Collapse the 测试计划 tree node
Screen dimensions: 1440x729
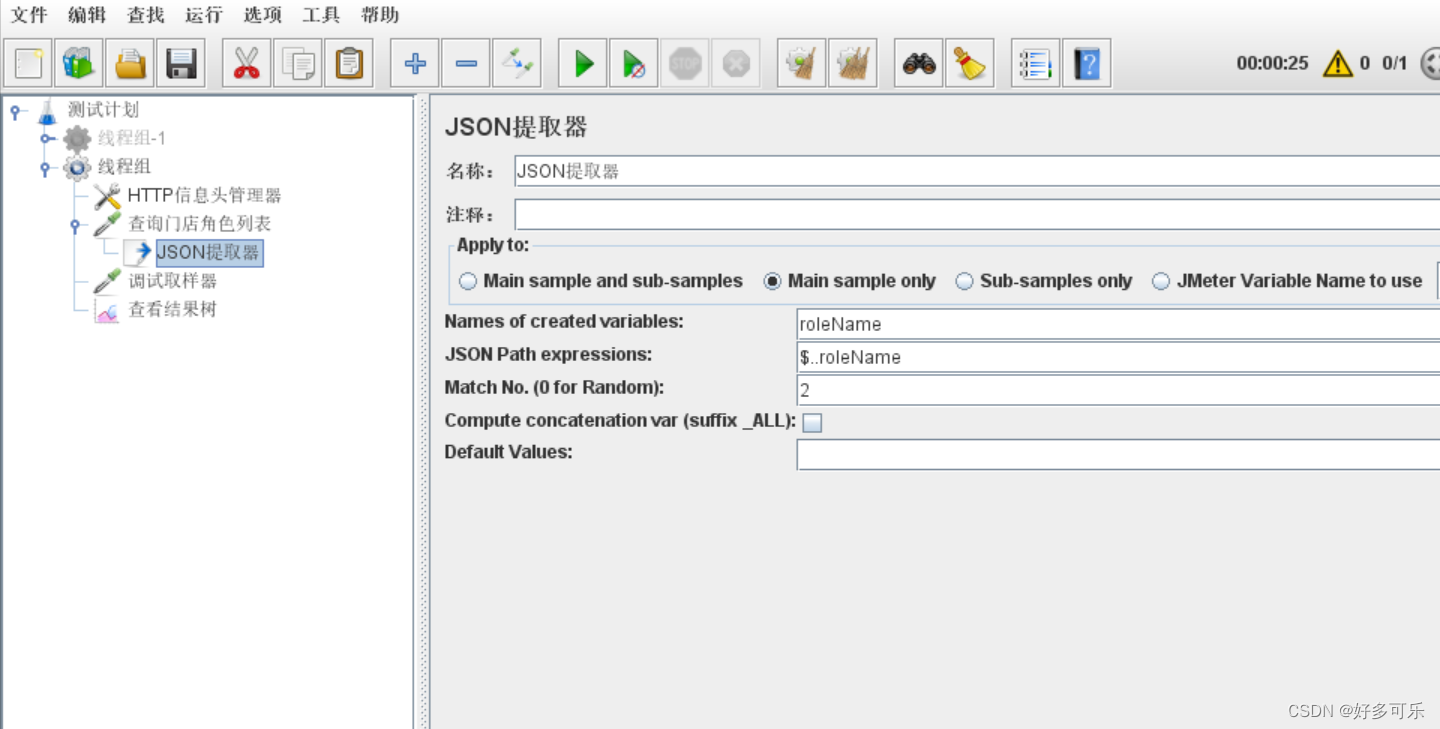[15, 111]
